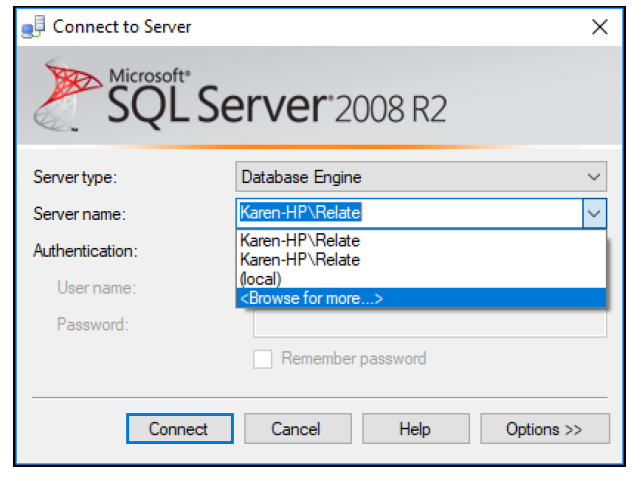Click the Connect button
The image size is (644, 481).
[180, 429]
